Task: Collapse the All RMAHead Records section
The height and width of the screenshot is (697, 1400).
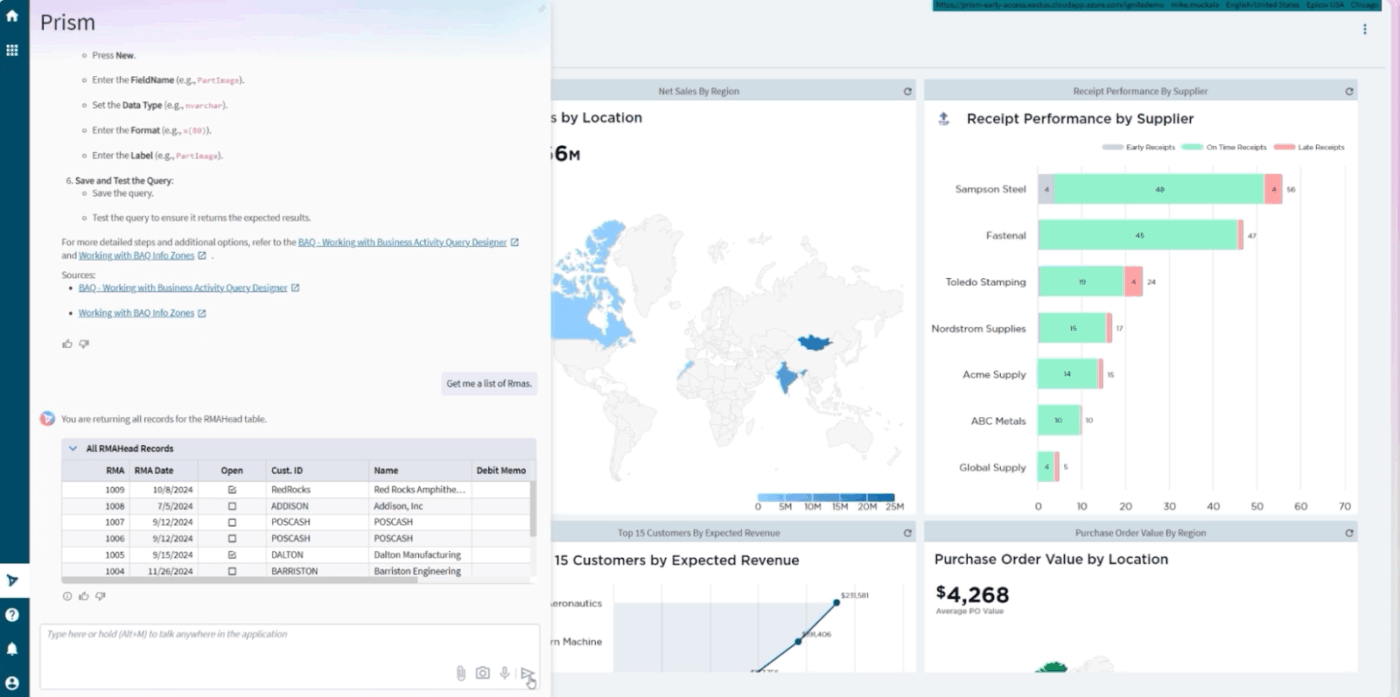Action: [73, 449]
